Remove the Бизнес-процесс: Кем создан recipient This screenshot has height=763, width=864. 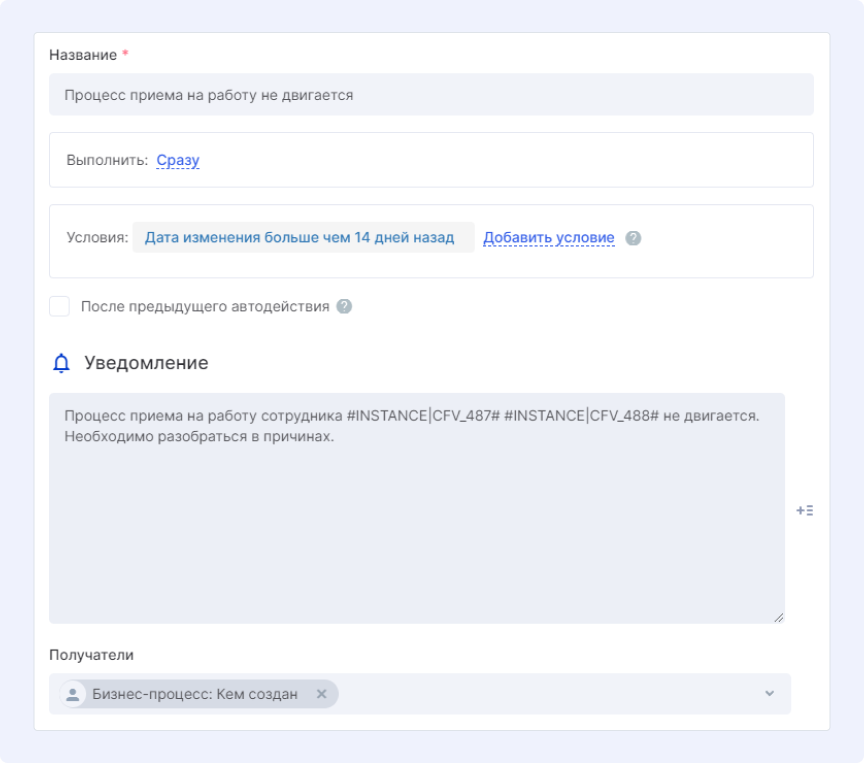point(321,694)
